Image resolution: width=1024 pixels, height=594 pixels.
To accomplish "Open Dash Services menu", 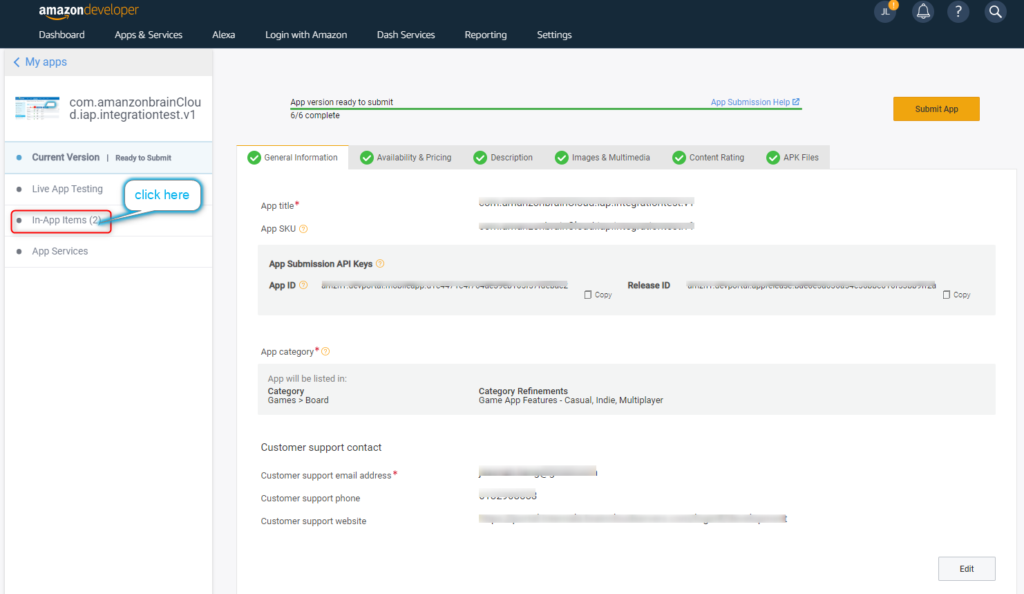I will (406, 35).
